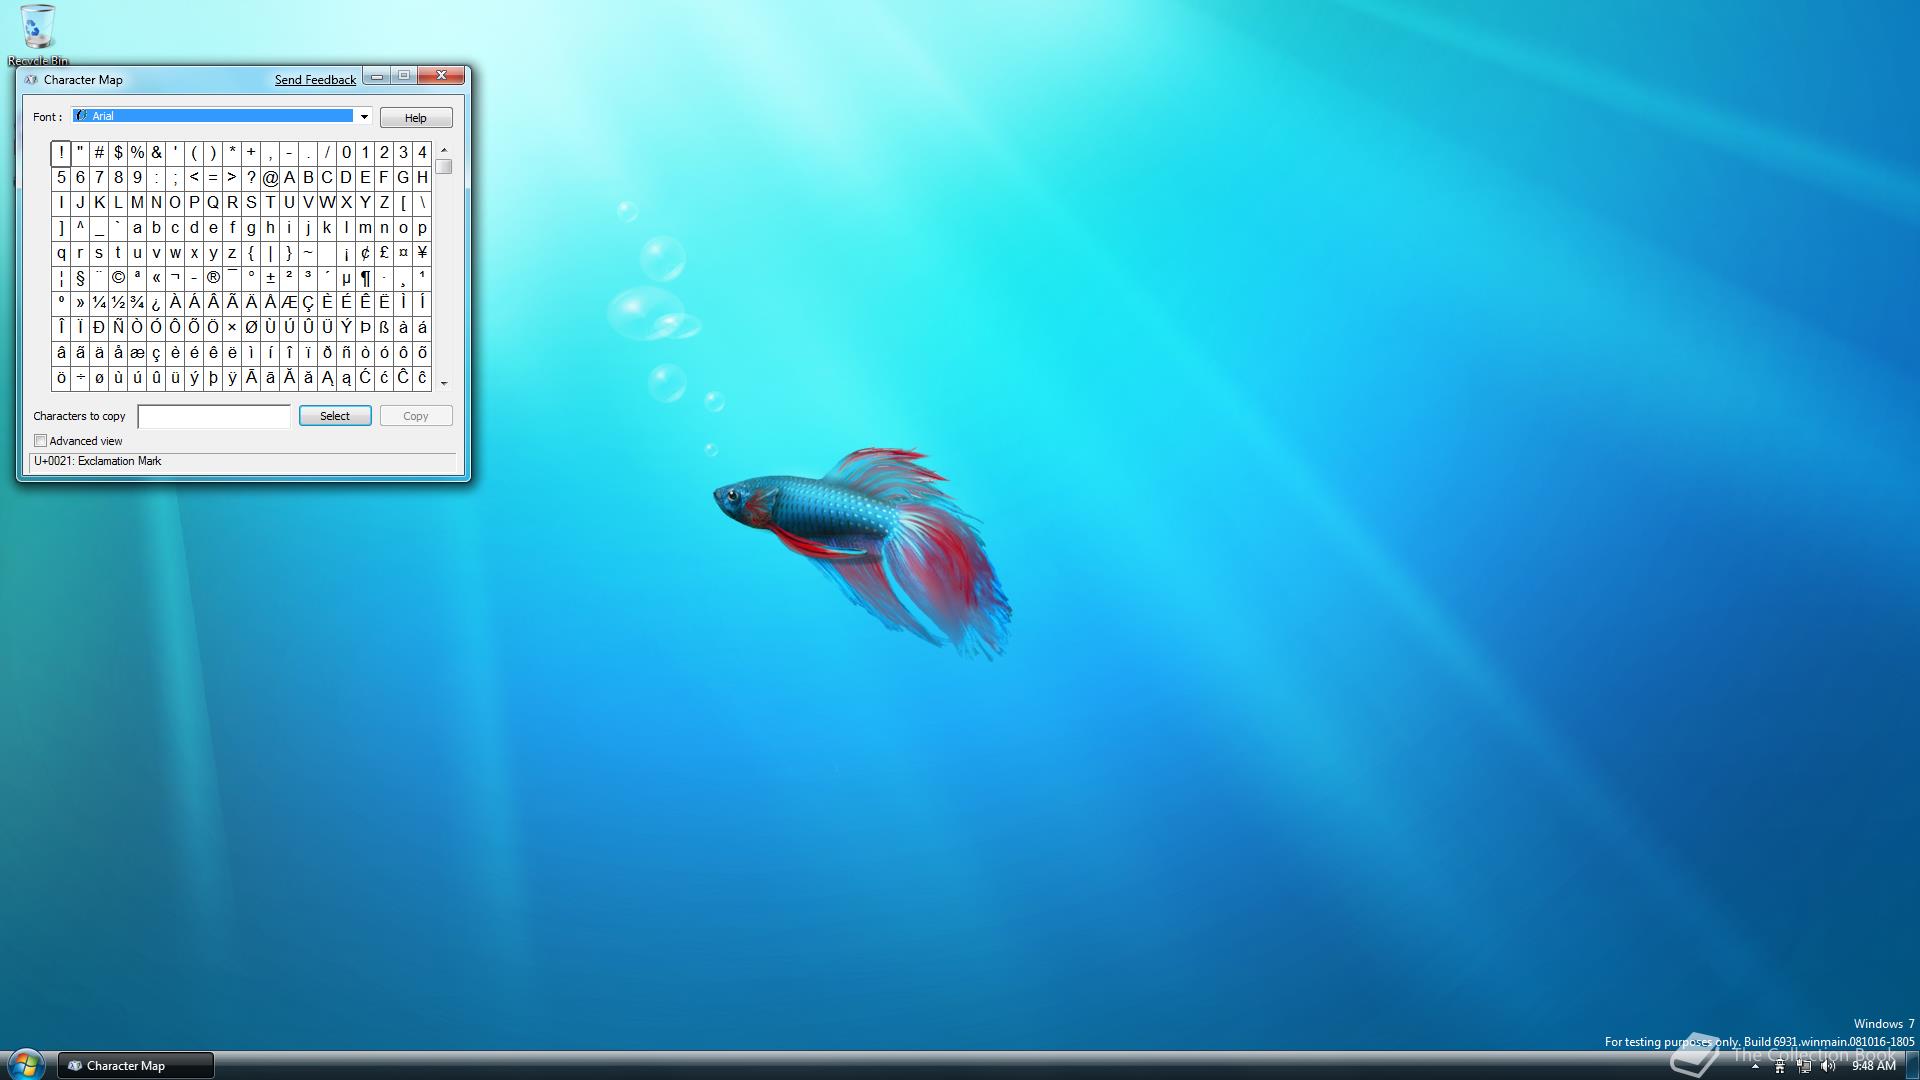Viewport: 1920px width, 1080px height.
Task: Select the exclamation mark character
Action: click(x=61, y=153)
